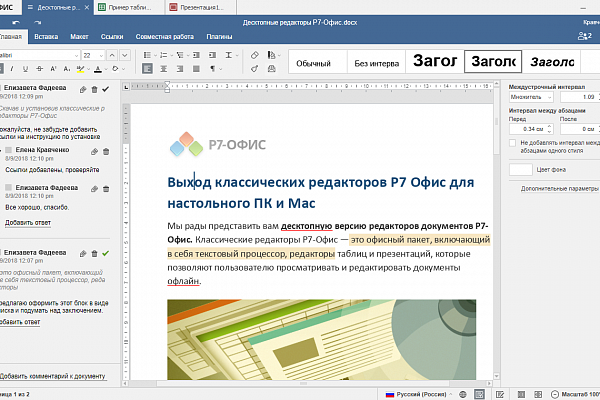Copy style with the paintbrush tool
Screen dimensions: 600x400
[255, 69]
